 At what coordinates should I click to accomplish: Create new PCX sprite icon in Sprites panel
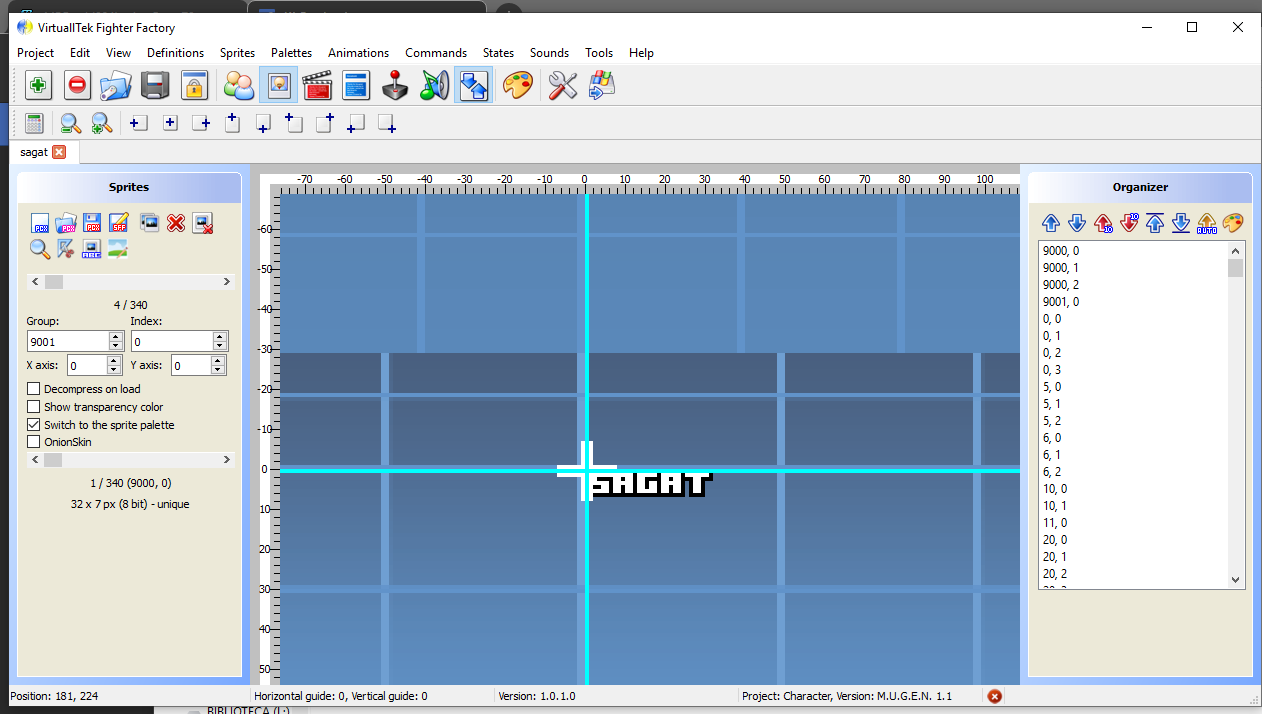coord(41,223)
